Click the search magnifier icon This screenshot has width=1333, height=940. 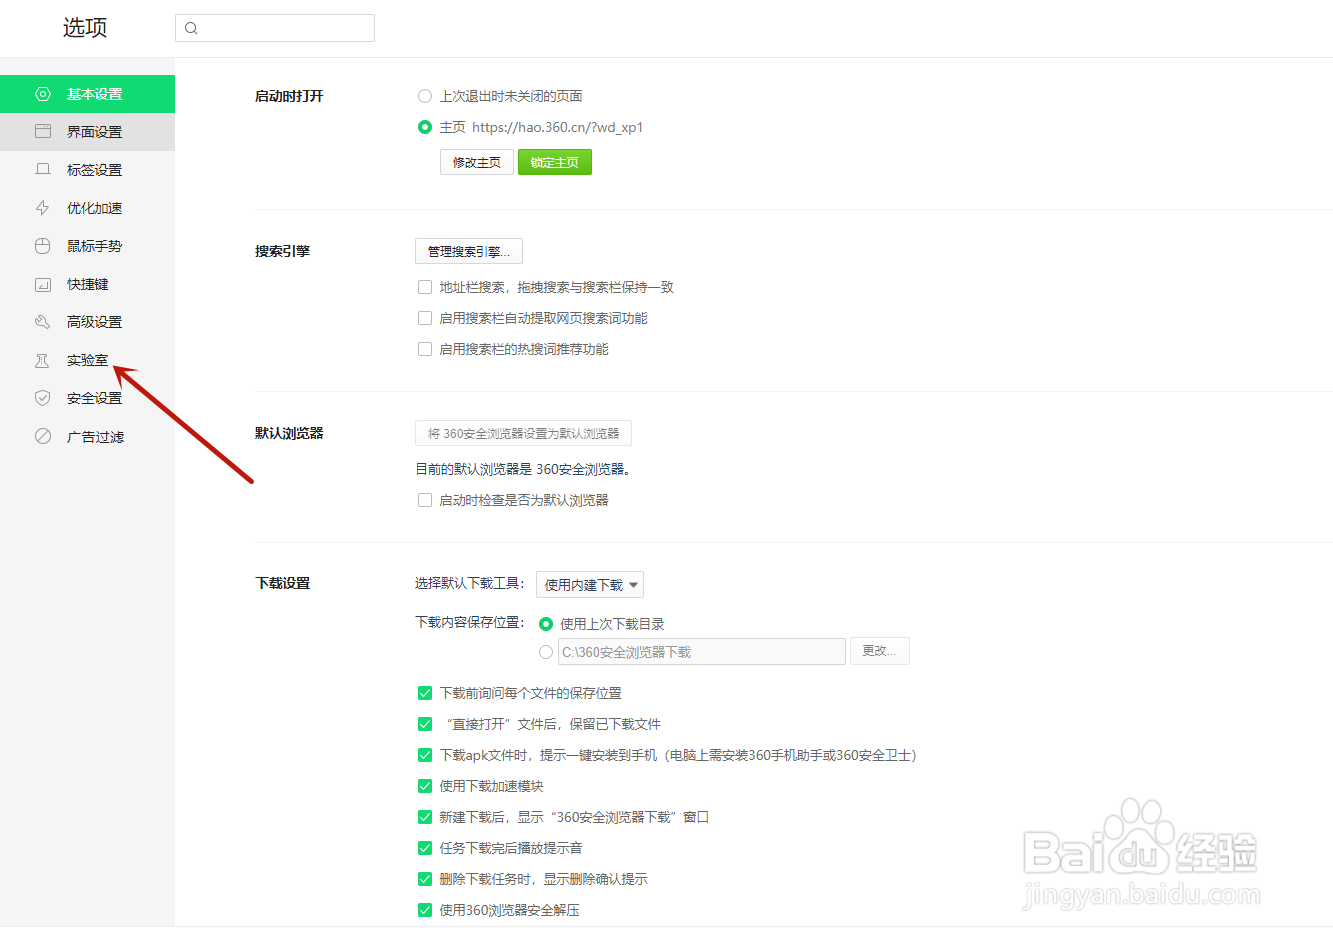point(191,28)
